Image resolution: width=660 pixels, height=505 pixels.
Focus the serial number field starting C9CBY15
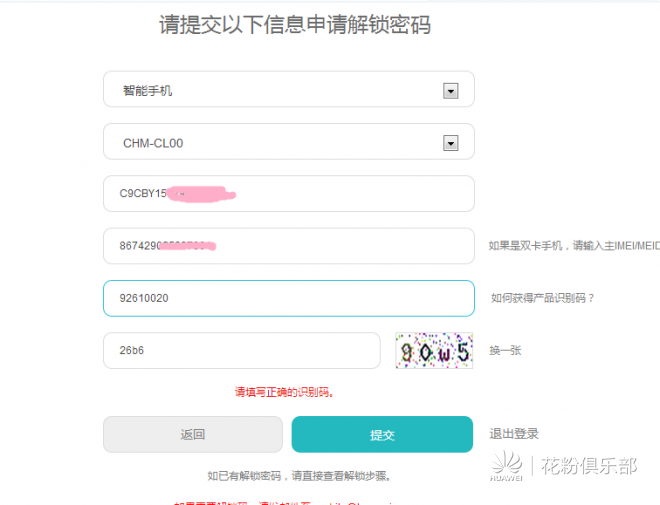[289, 194]
